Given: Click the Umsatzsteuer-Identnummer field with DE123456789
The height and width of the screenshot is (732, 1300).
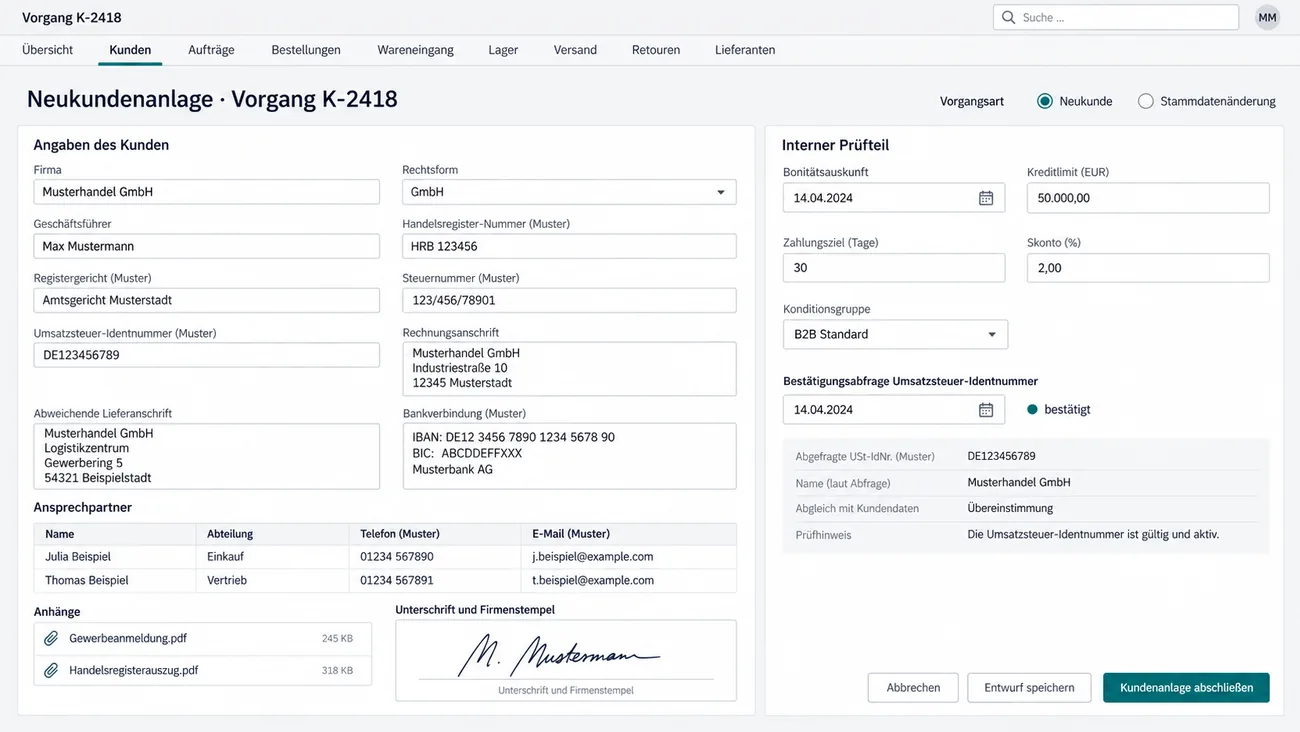Looking at the screenshot, I should pos(206,355).
